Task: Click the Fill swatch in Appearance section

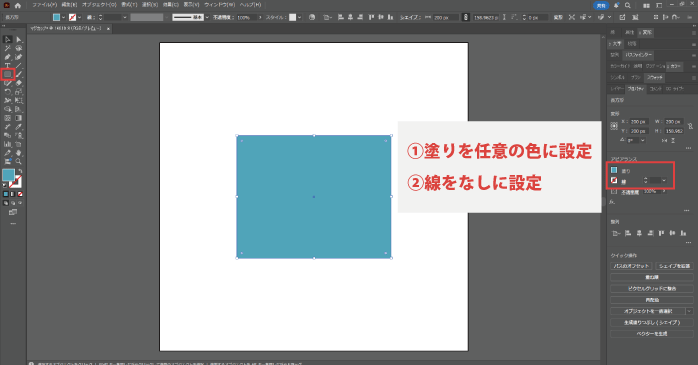Action: 614,170
